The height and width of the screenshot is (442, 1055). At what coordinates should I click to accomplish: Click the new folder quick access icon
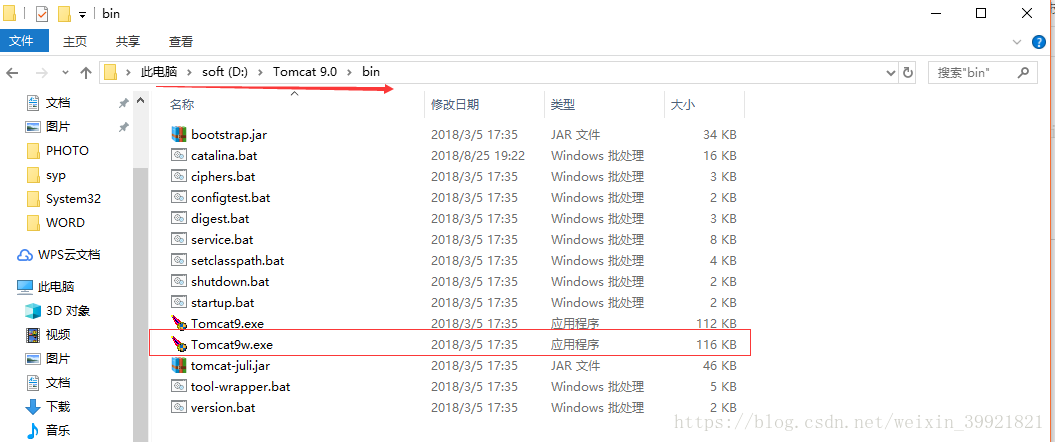(x=64, y=13)
